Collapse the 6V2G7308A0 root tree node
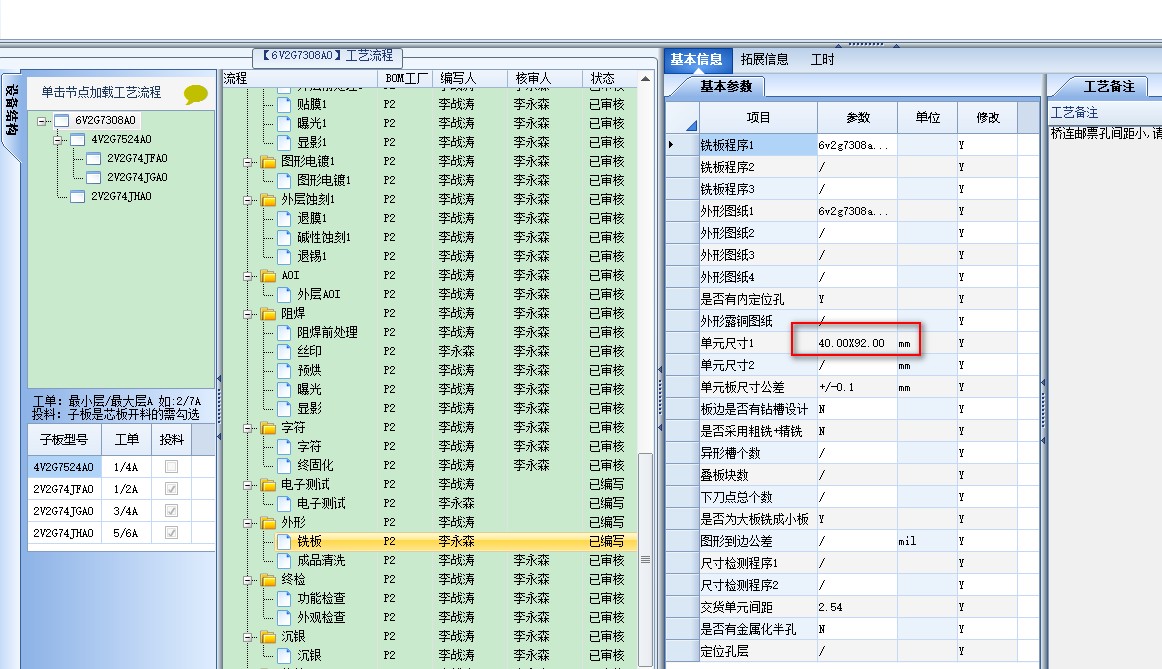 42,121
